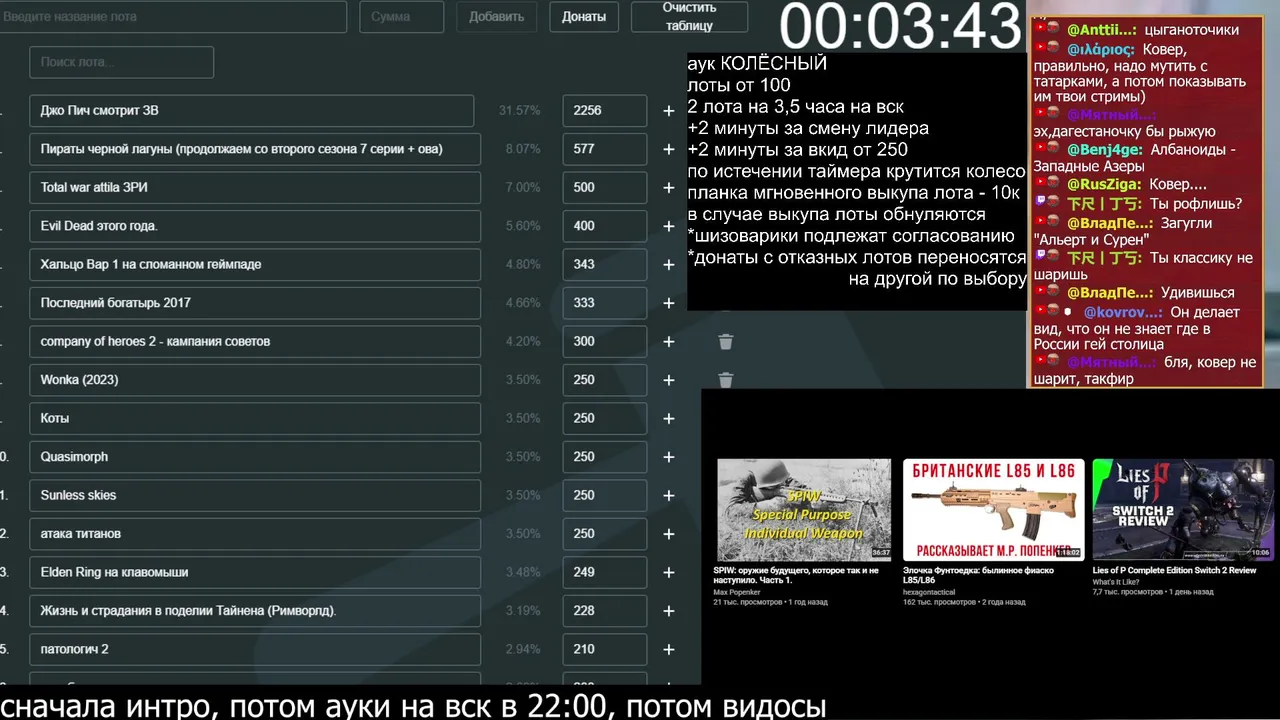Add amount to Evil Dead этого года
Screen dimensions: 1280x720
tap(669, 226)
